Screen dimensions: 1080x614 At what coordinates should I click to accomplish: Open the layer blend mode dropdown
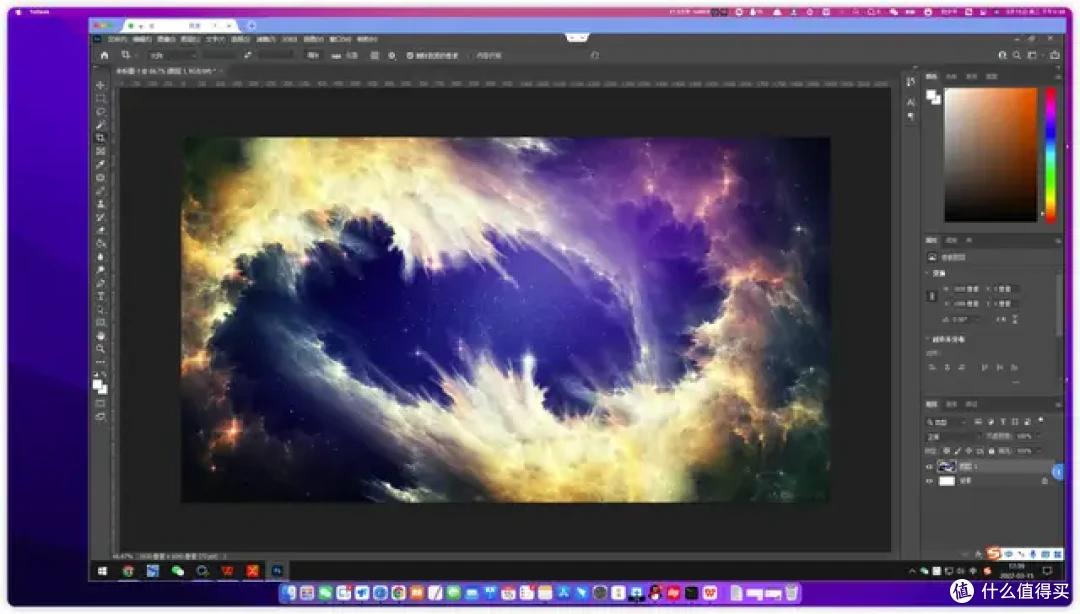coord(953,436)
